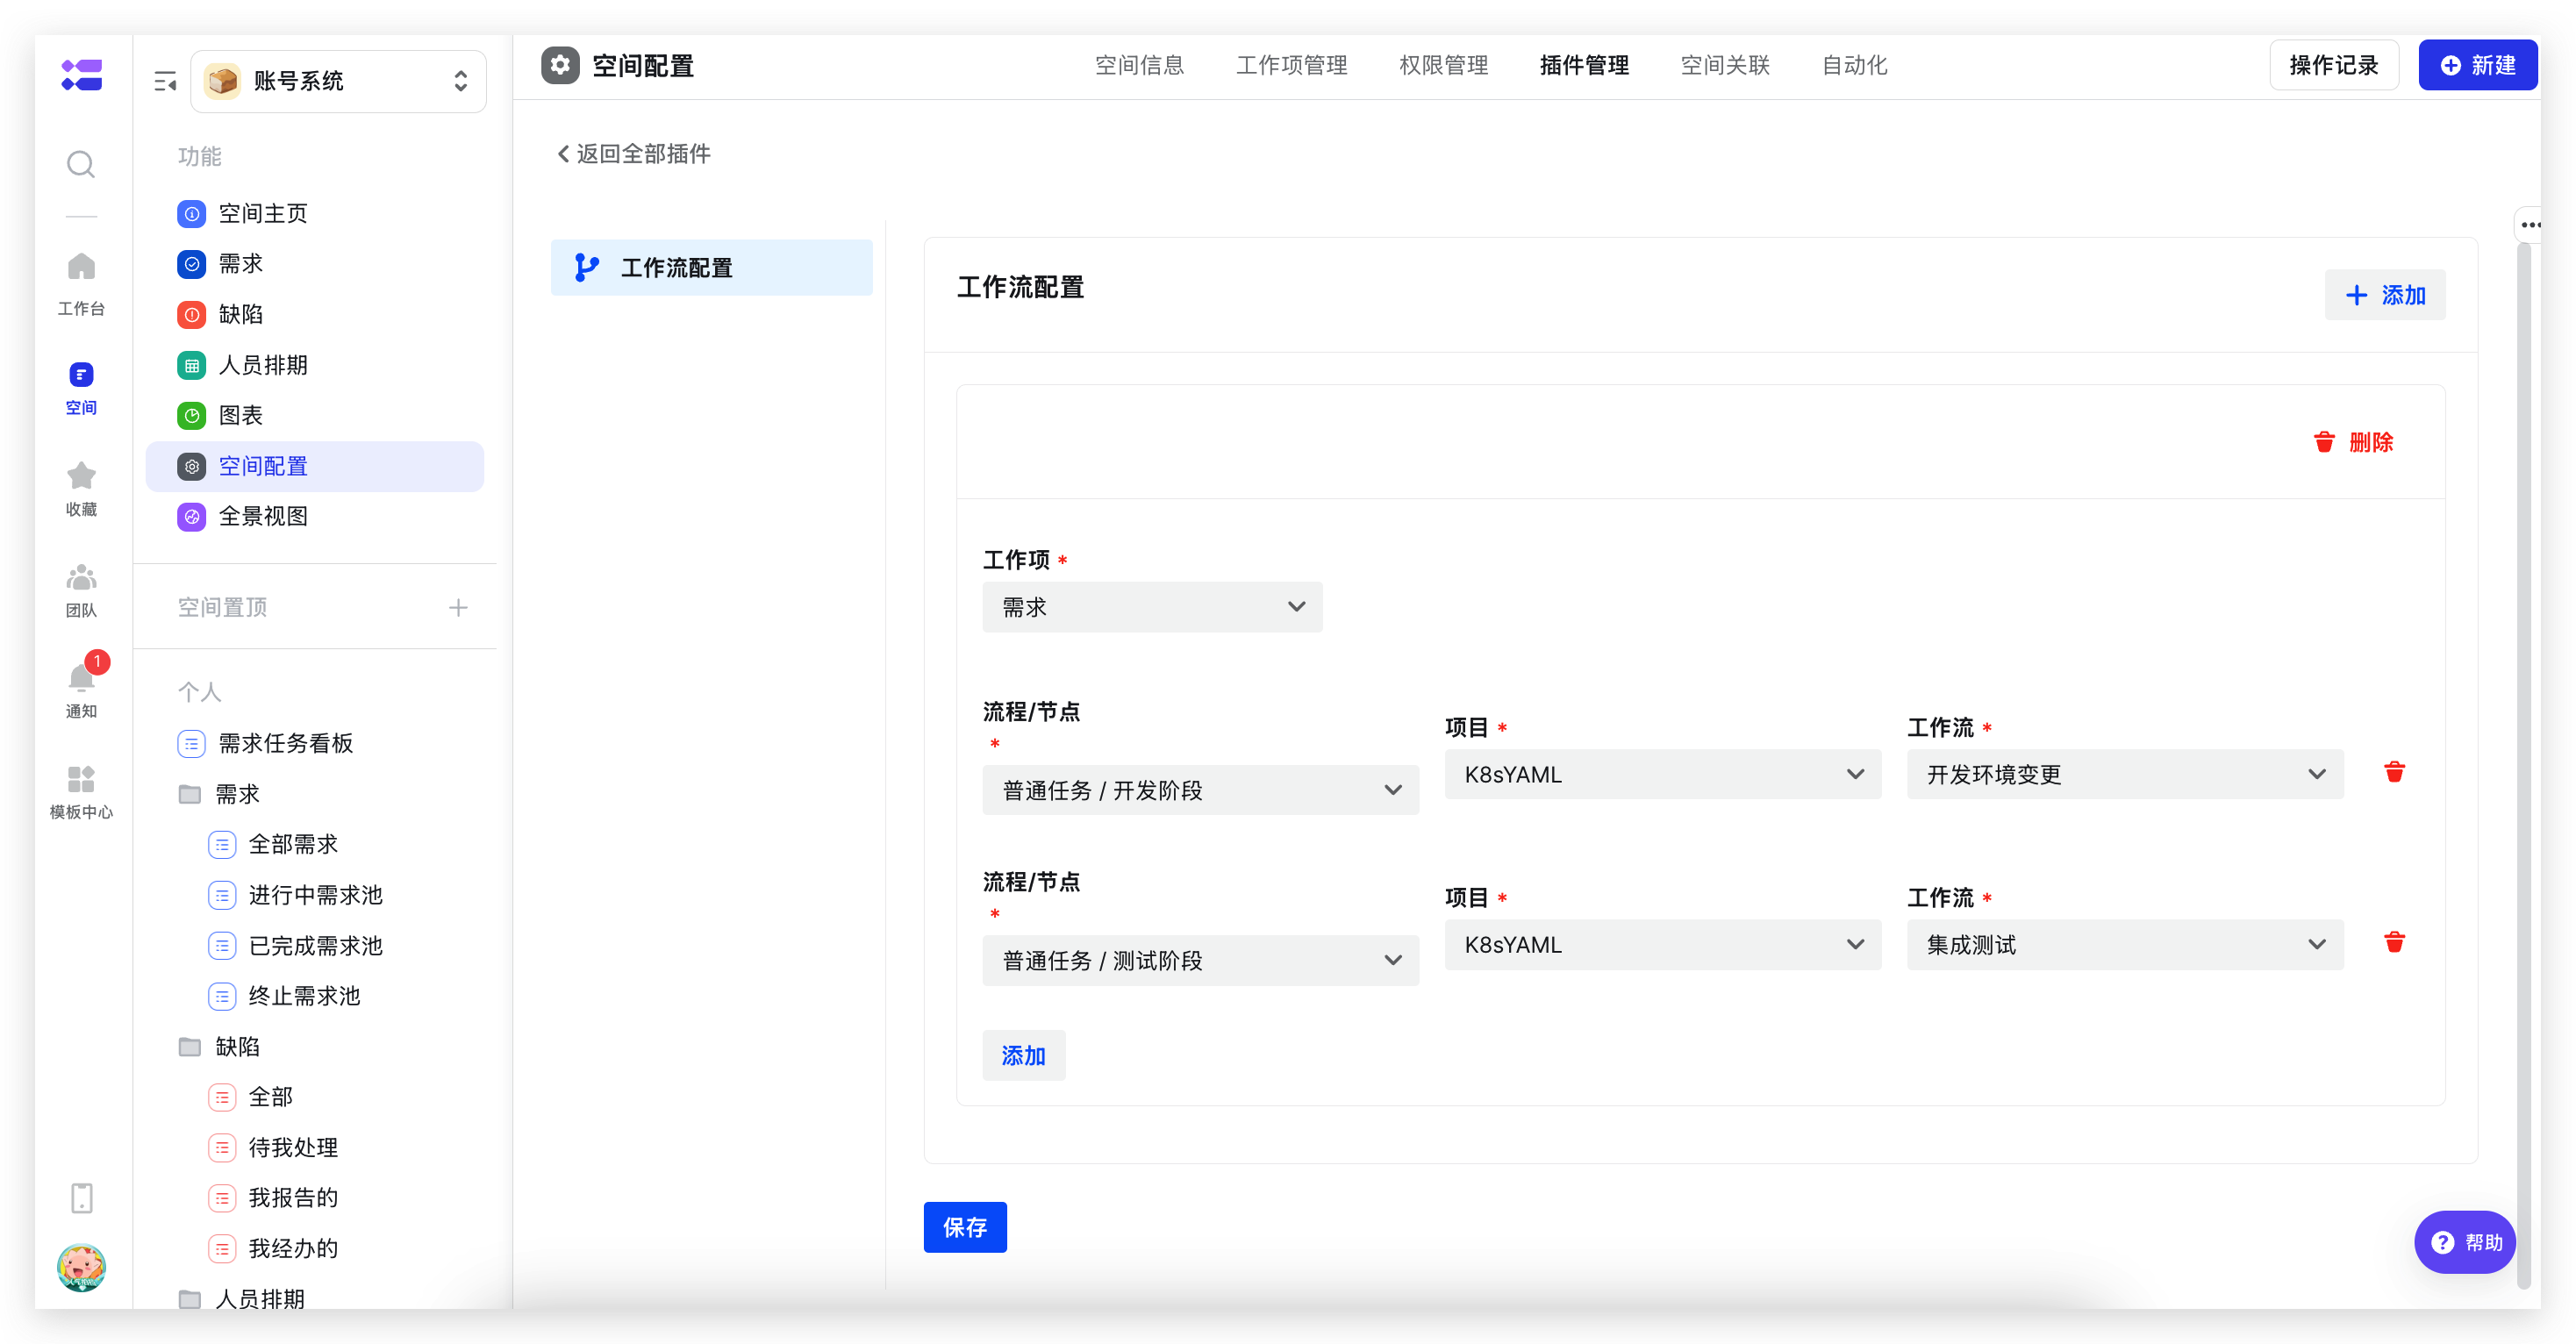2576x1344 pixels.
Task: Select 全景视图 in the sidebar
Action: click(x=263, y=516)
